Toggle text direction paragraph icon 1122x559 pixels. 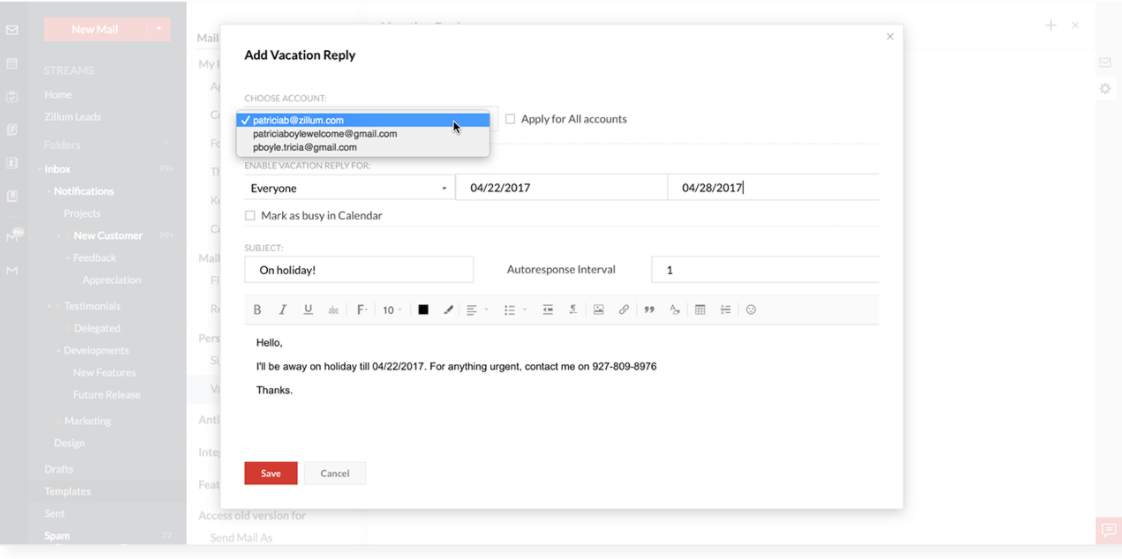tap(573, 310)
